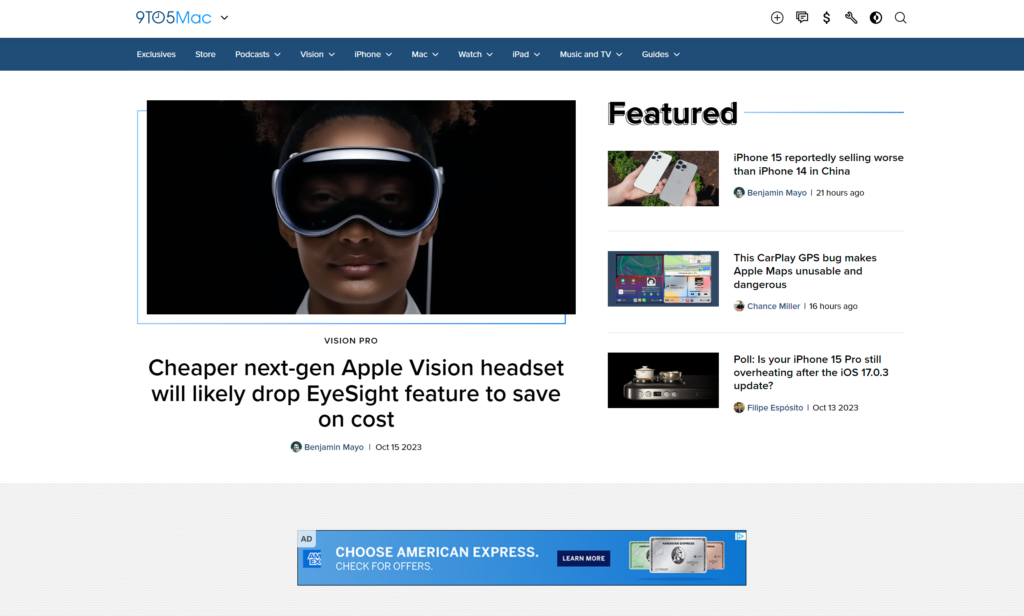This screenshot has height=616, width=1024.
Task: Go to the Store nav item
Action: point(205,54)
